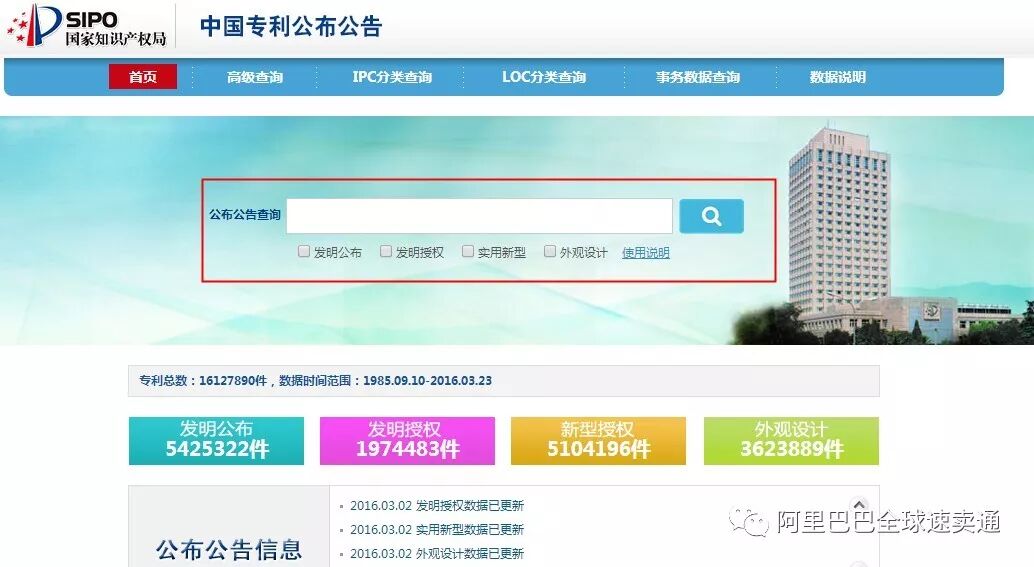The height and width of the screenshot is (567, 1034).
Task: Open 2016.03.02 发明授权数据已更新 notice
Action: click(437, 506)
